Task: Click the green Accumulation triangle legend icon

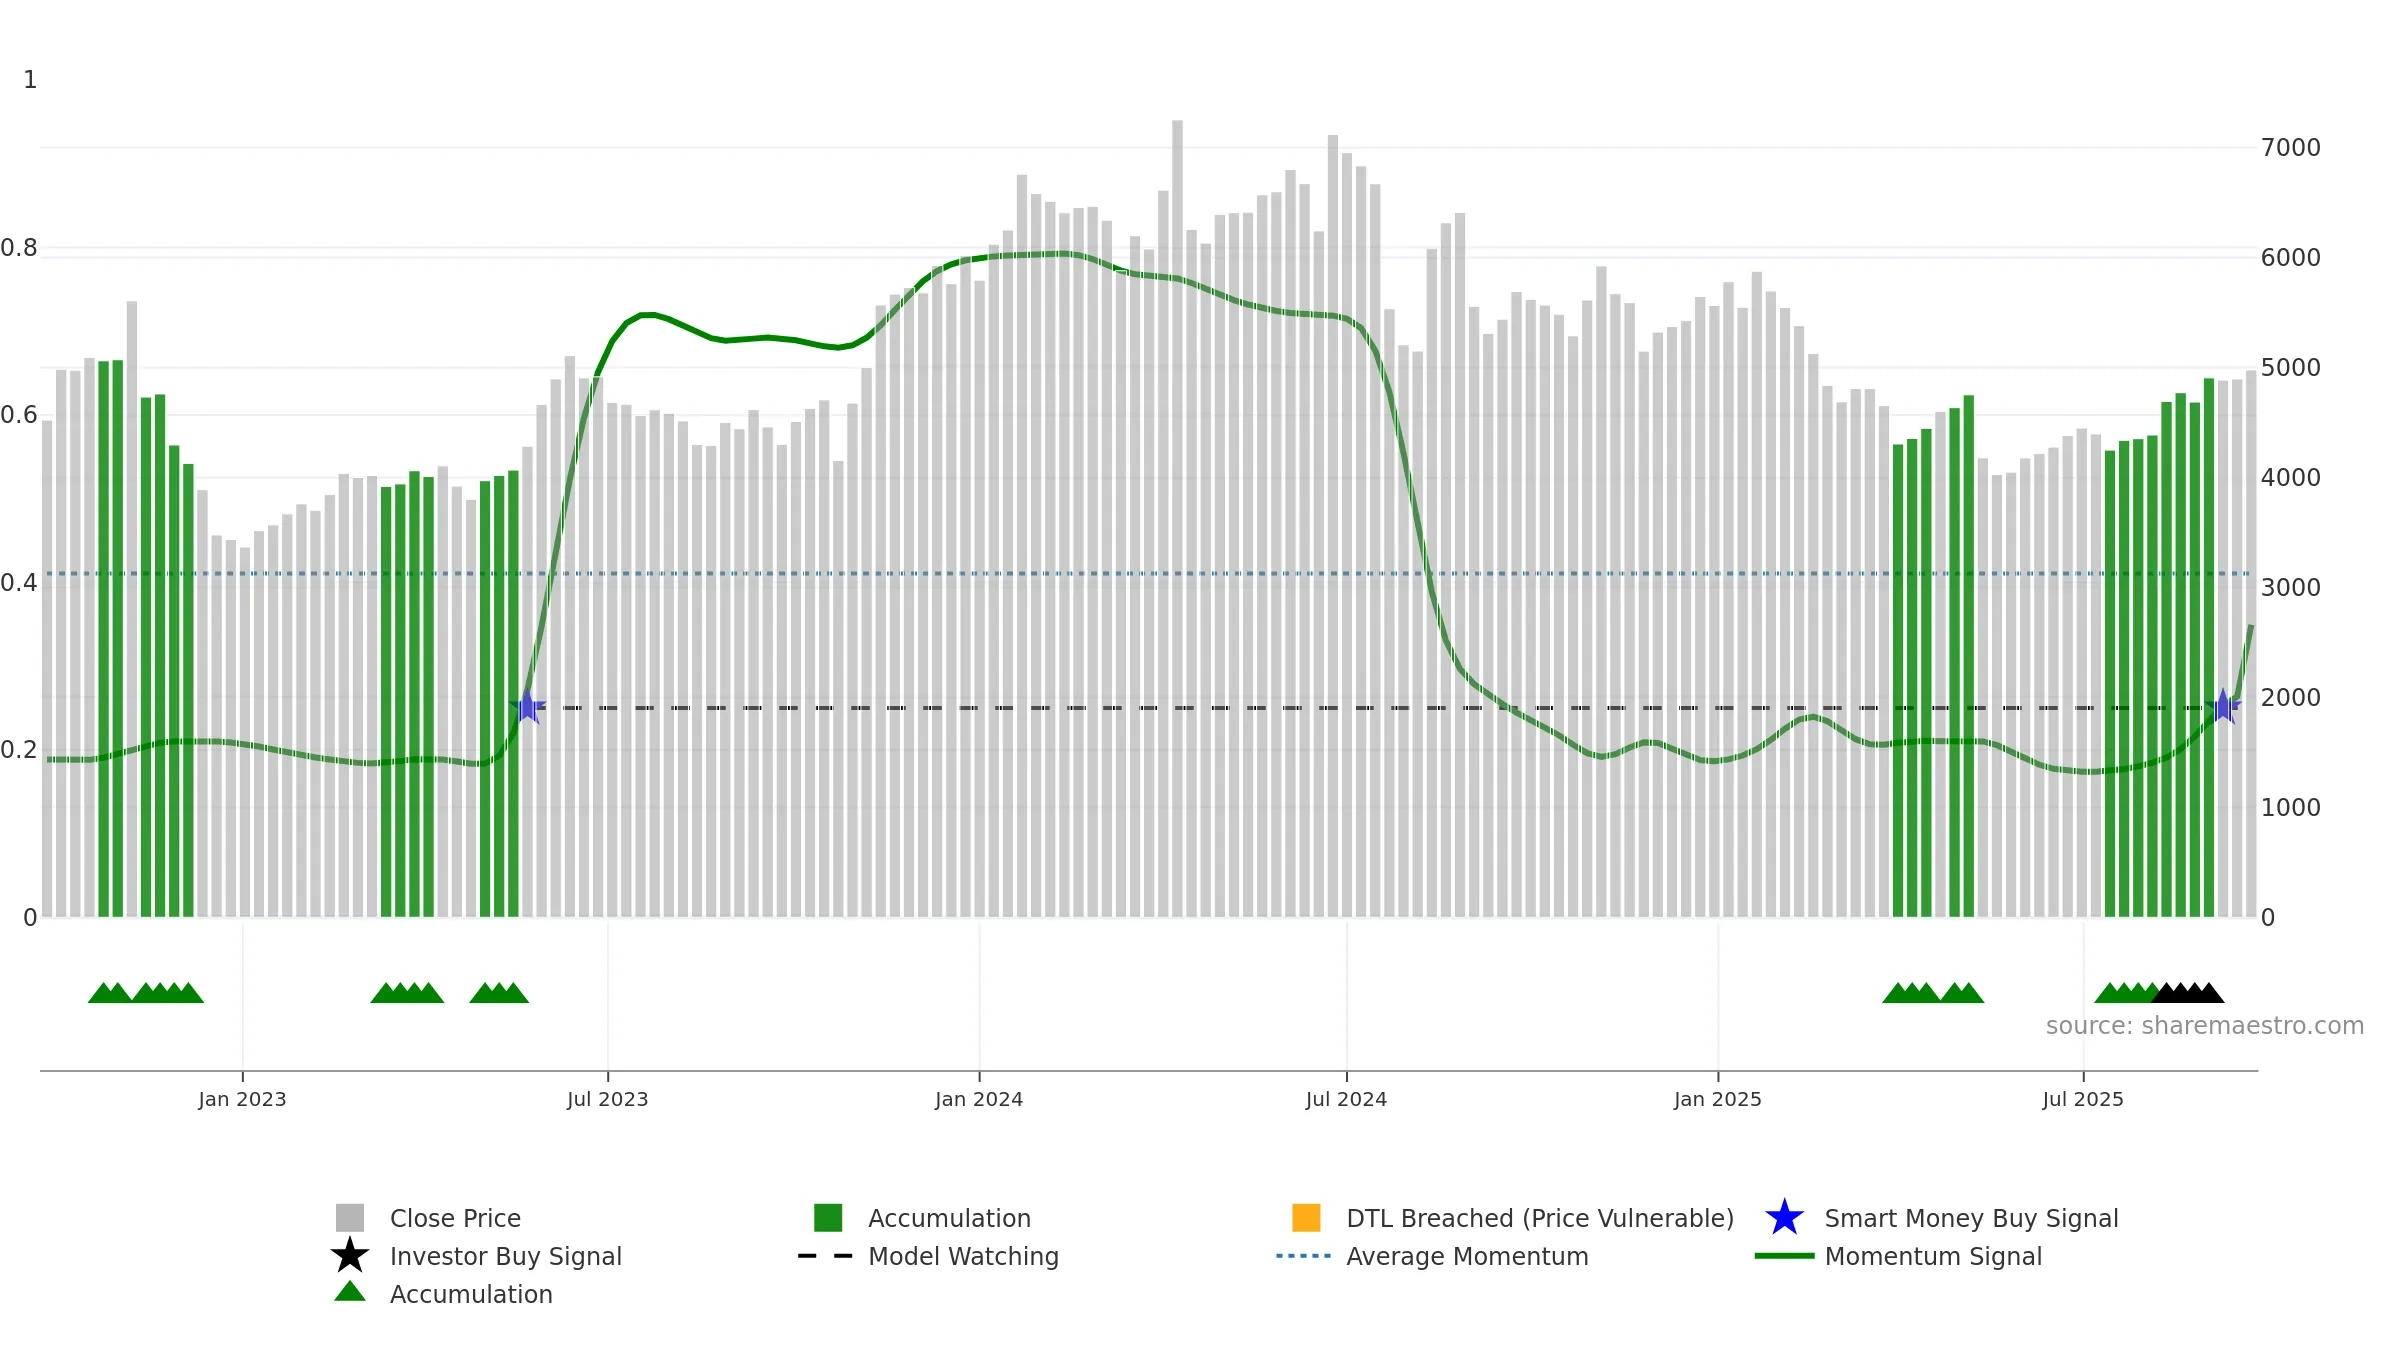Action: click(350, 1292)
